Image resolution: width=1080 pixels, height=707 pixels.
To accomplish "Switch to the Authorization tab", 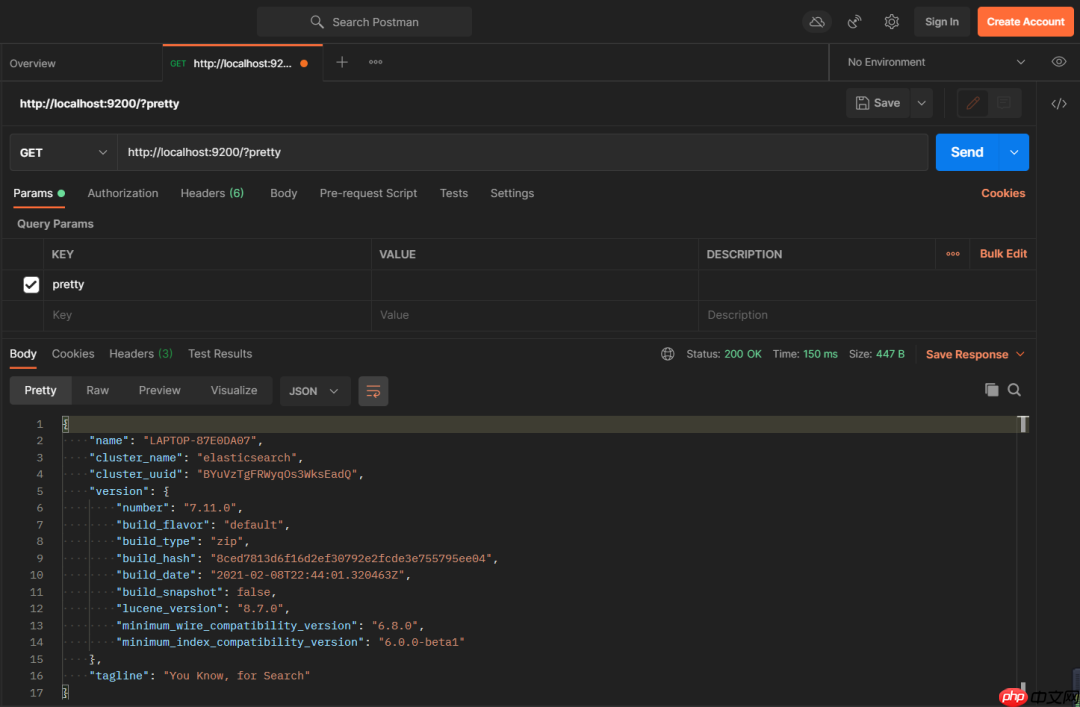I will pos(123,193).
